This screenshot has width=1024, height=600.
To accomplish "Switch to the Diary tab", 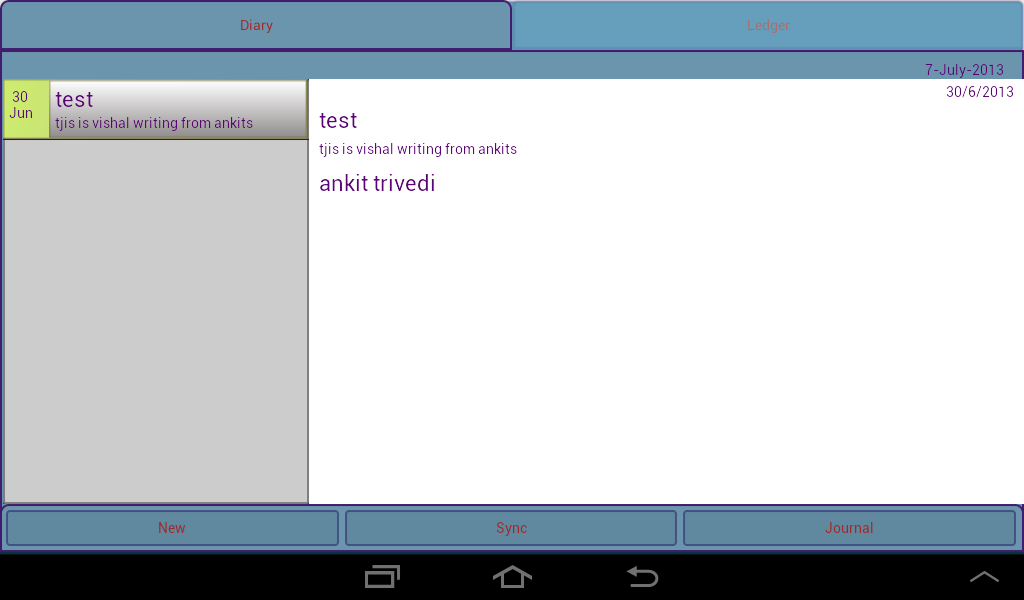I will click(256, 25).
